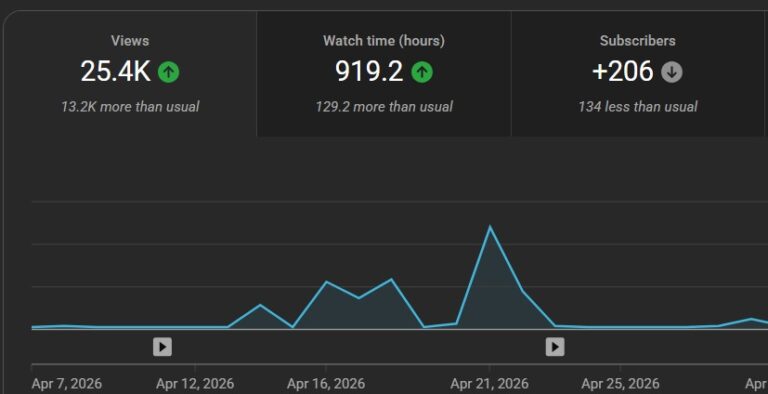Click '13.2K more than usual' text
This screenshot has width=768, height=394.
130,107
